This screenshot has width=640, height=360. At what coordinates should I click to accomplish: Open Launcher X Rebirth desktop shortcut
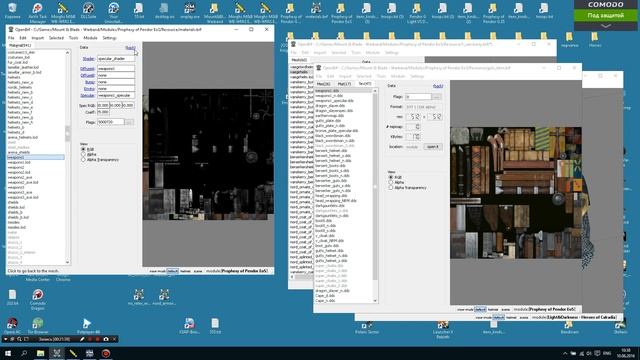[x=443, y=330]
